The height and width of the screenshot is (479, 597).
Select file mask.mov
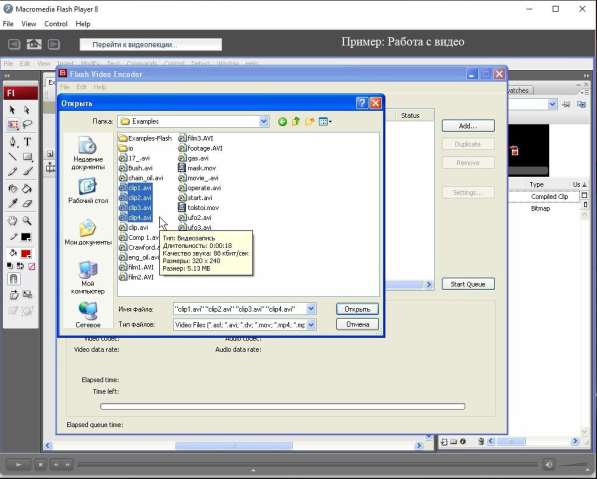(x=197, y=168)
